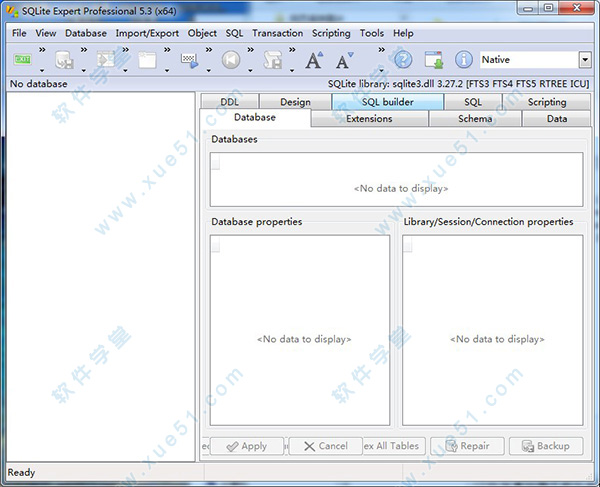The height and width of the screenshot is (487, 600).
Task: Click the scripting scroll toolbar icon
Action: pyautogui.click(x=272, y=60)
